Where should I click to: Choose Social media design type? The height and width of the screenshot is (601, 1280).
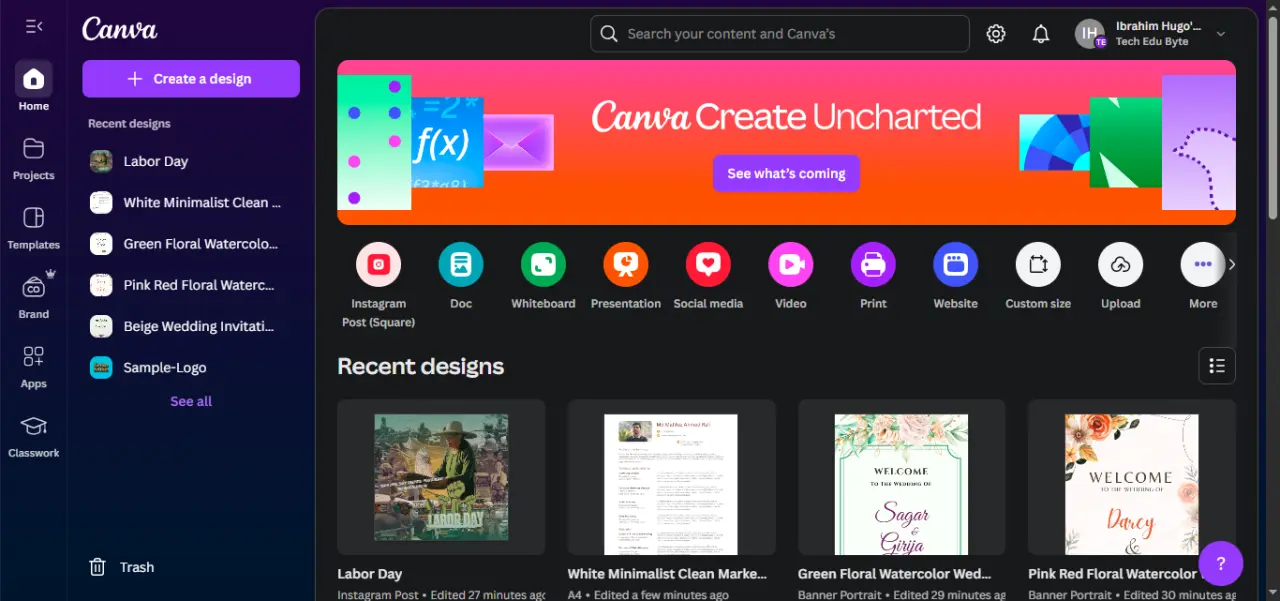click(708, 277)
